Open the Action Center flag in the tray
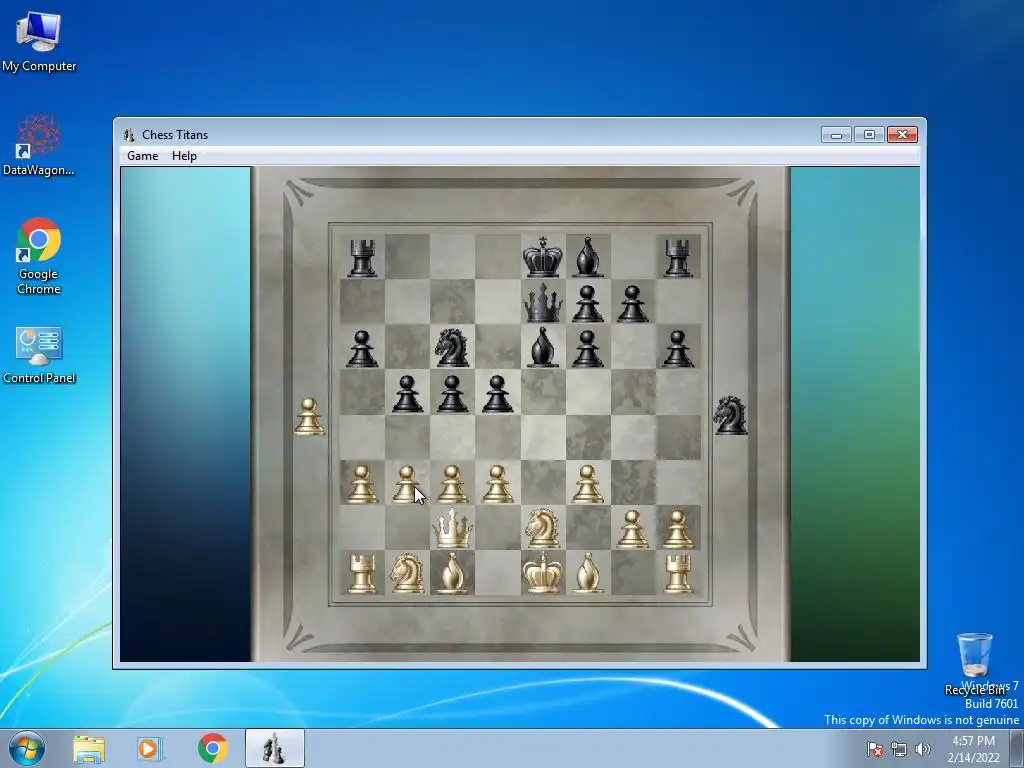Viewport: 1024px width, 768px height. (x=874, y=749)
